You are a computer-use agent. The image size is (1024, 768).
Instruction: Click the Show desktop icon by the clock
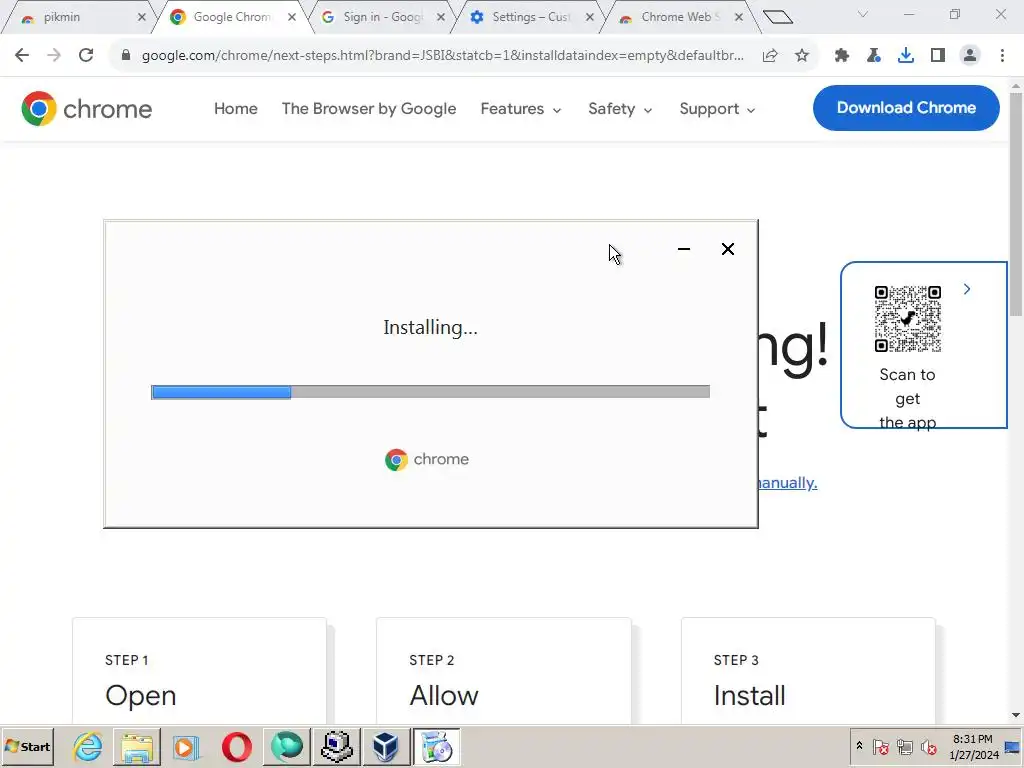pyautogui.click(x=1012, y=746)
